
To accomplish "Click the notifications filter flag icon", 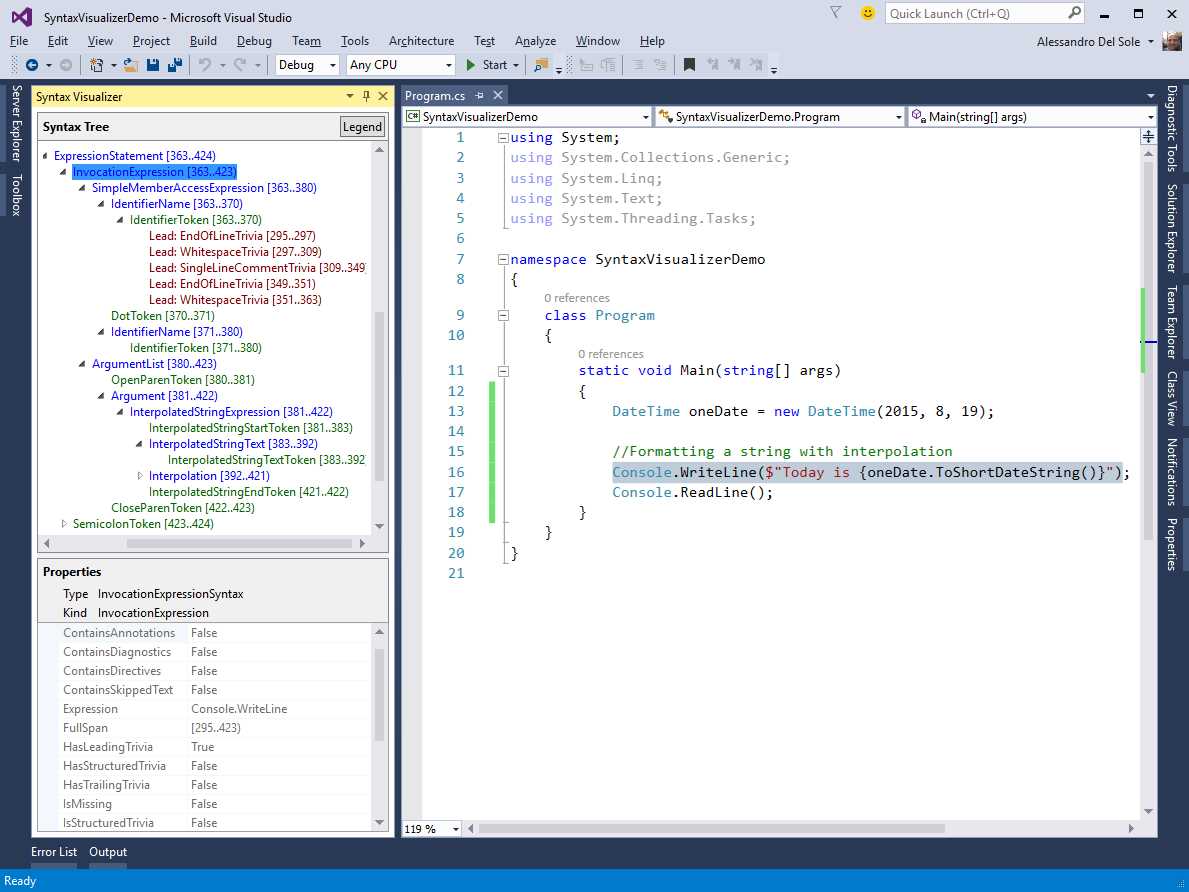I will click(x=836, y=13).
